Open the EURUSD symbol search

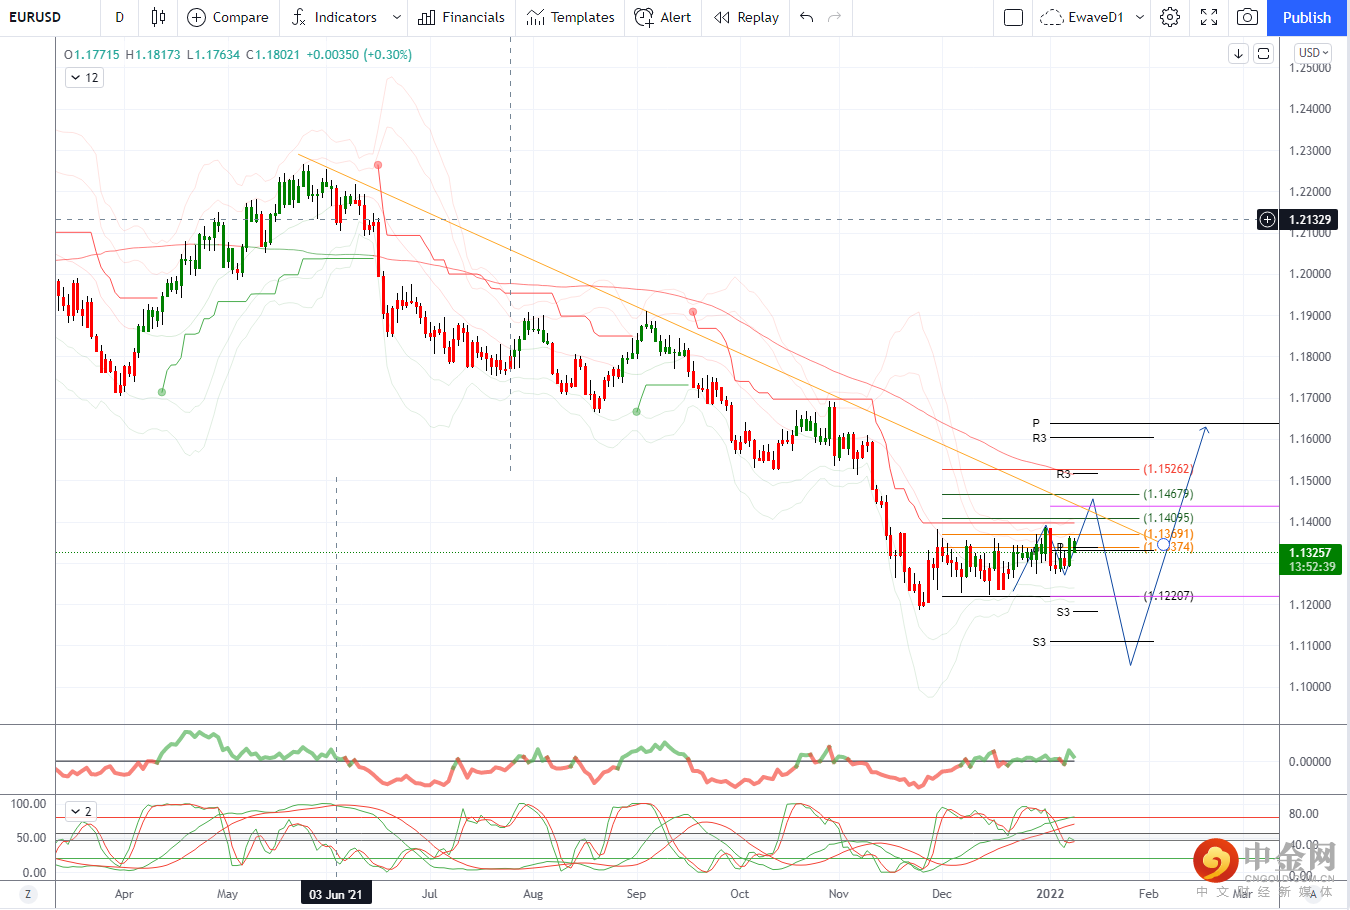[x=35, y=17]
